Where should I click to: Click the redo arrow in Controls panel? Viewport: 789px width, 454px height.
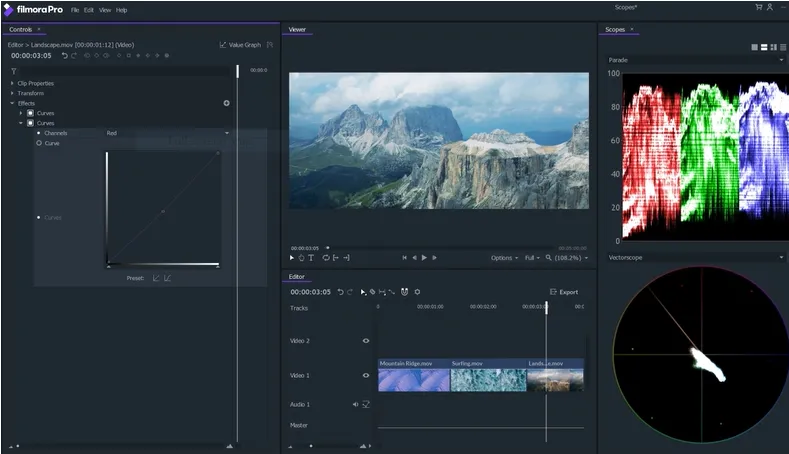pos(74,56)
